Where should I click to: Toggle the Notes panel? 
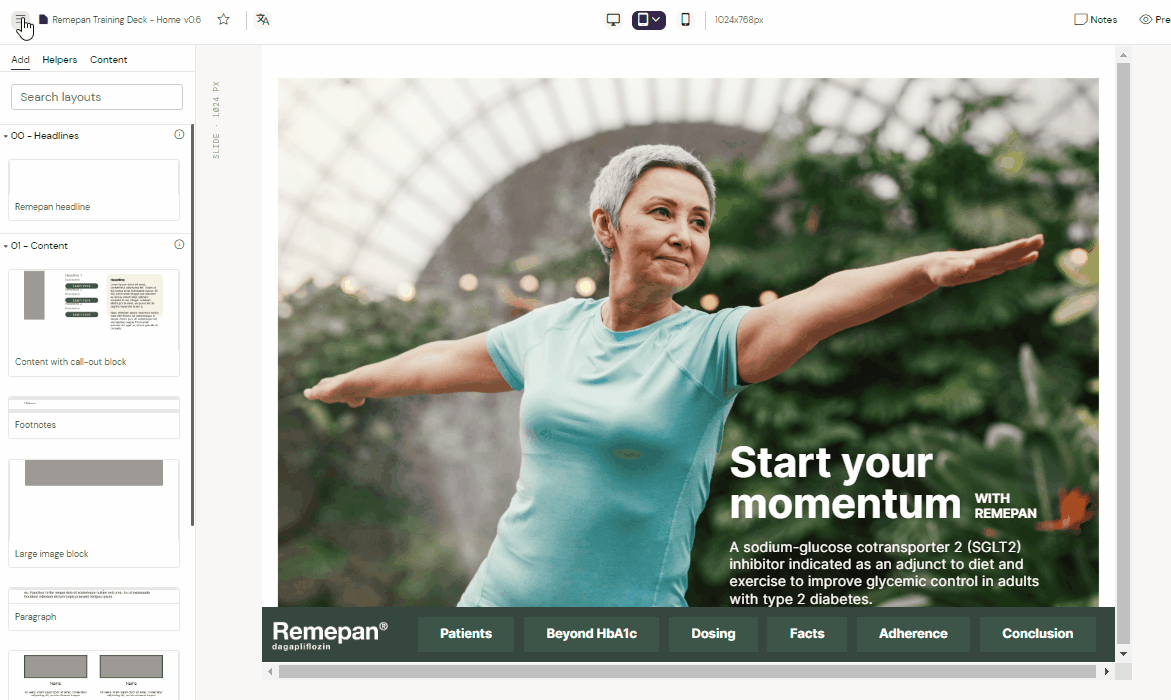[1096, 19]
